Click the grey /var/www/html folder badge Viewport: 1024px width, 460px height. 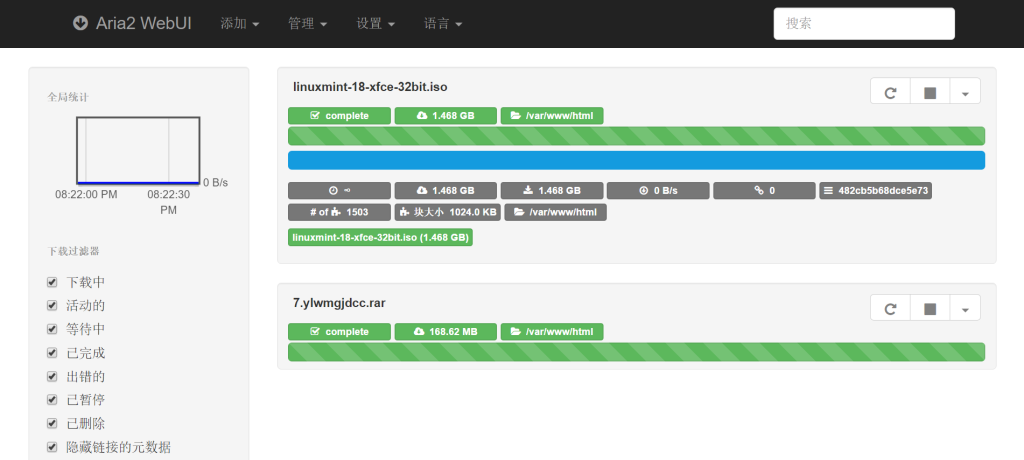pos(556,212)
